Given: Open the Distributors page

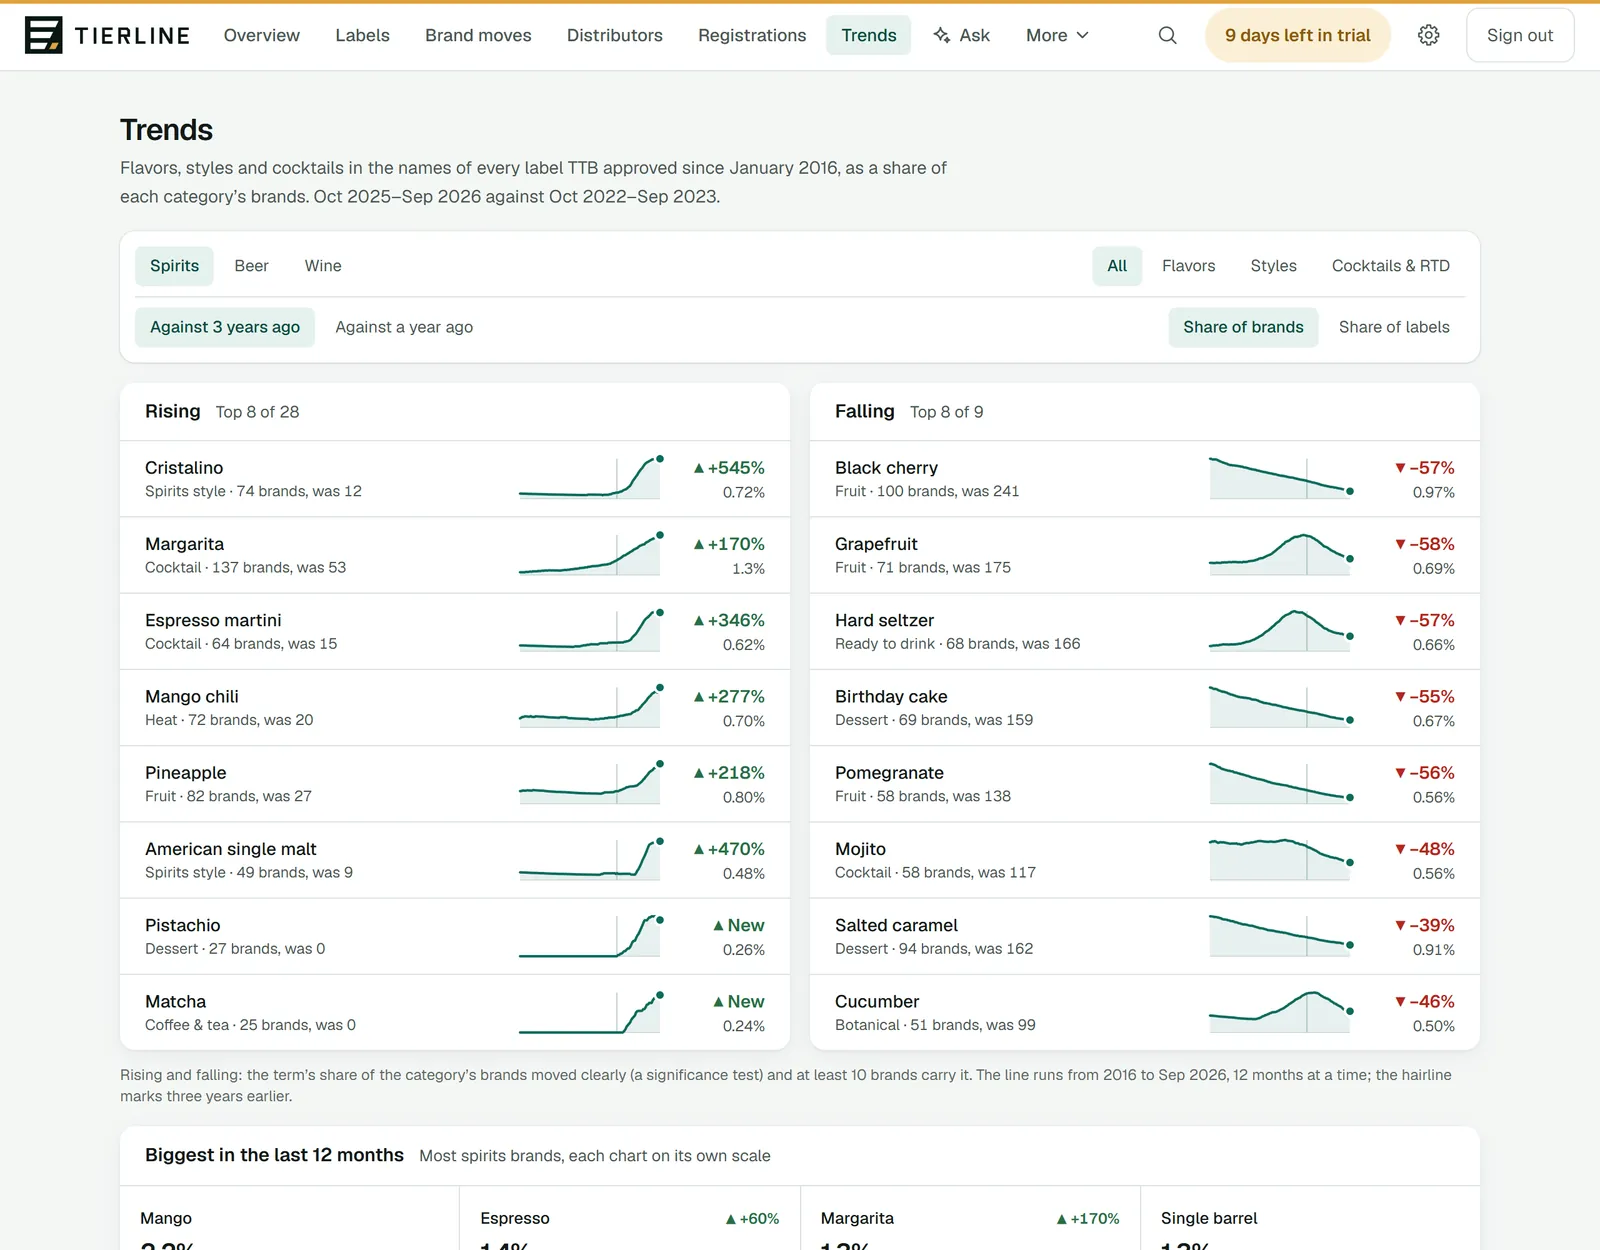Looking at the screenshot, I should [615, 35].
